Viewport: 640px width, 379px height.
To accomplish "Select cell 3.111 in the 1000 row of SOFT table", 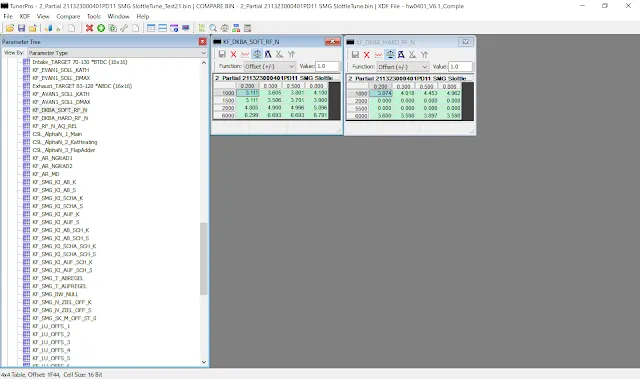I will pos(247,93).
